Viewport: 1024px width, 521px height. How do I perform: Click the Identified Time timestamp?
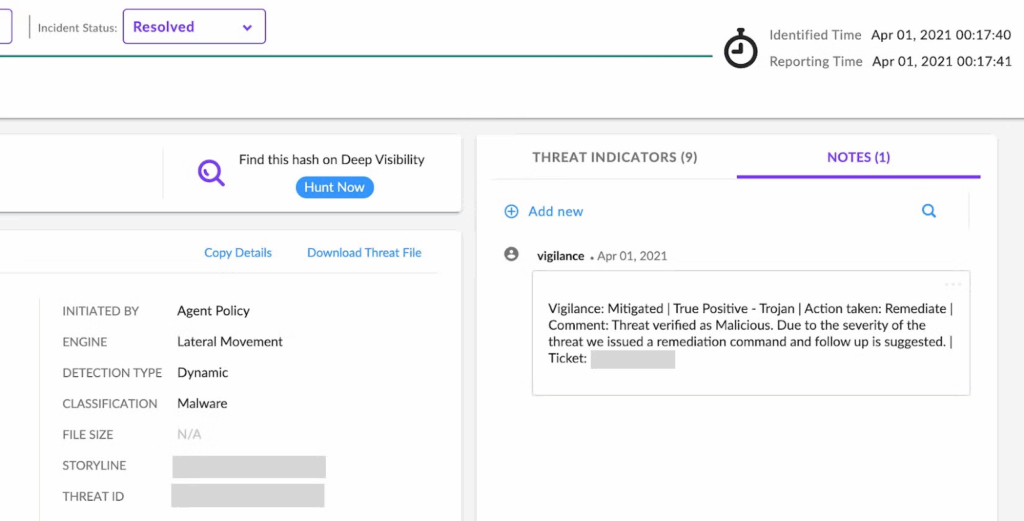pos(941,35)
